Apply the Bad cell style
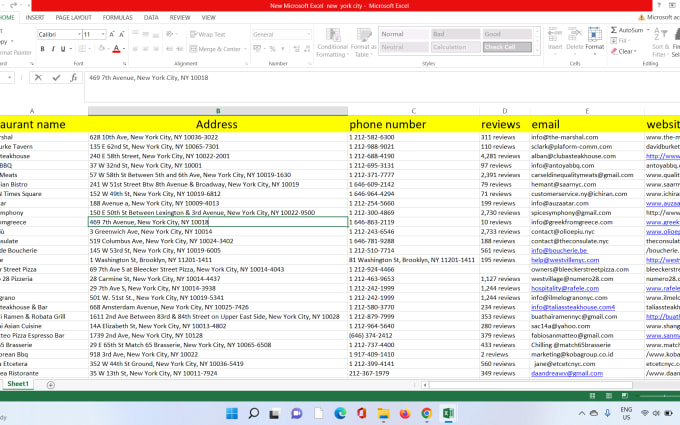 [455, 34]
